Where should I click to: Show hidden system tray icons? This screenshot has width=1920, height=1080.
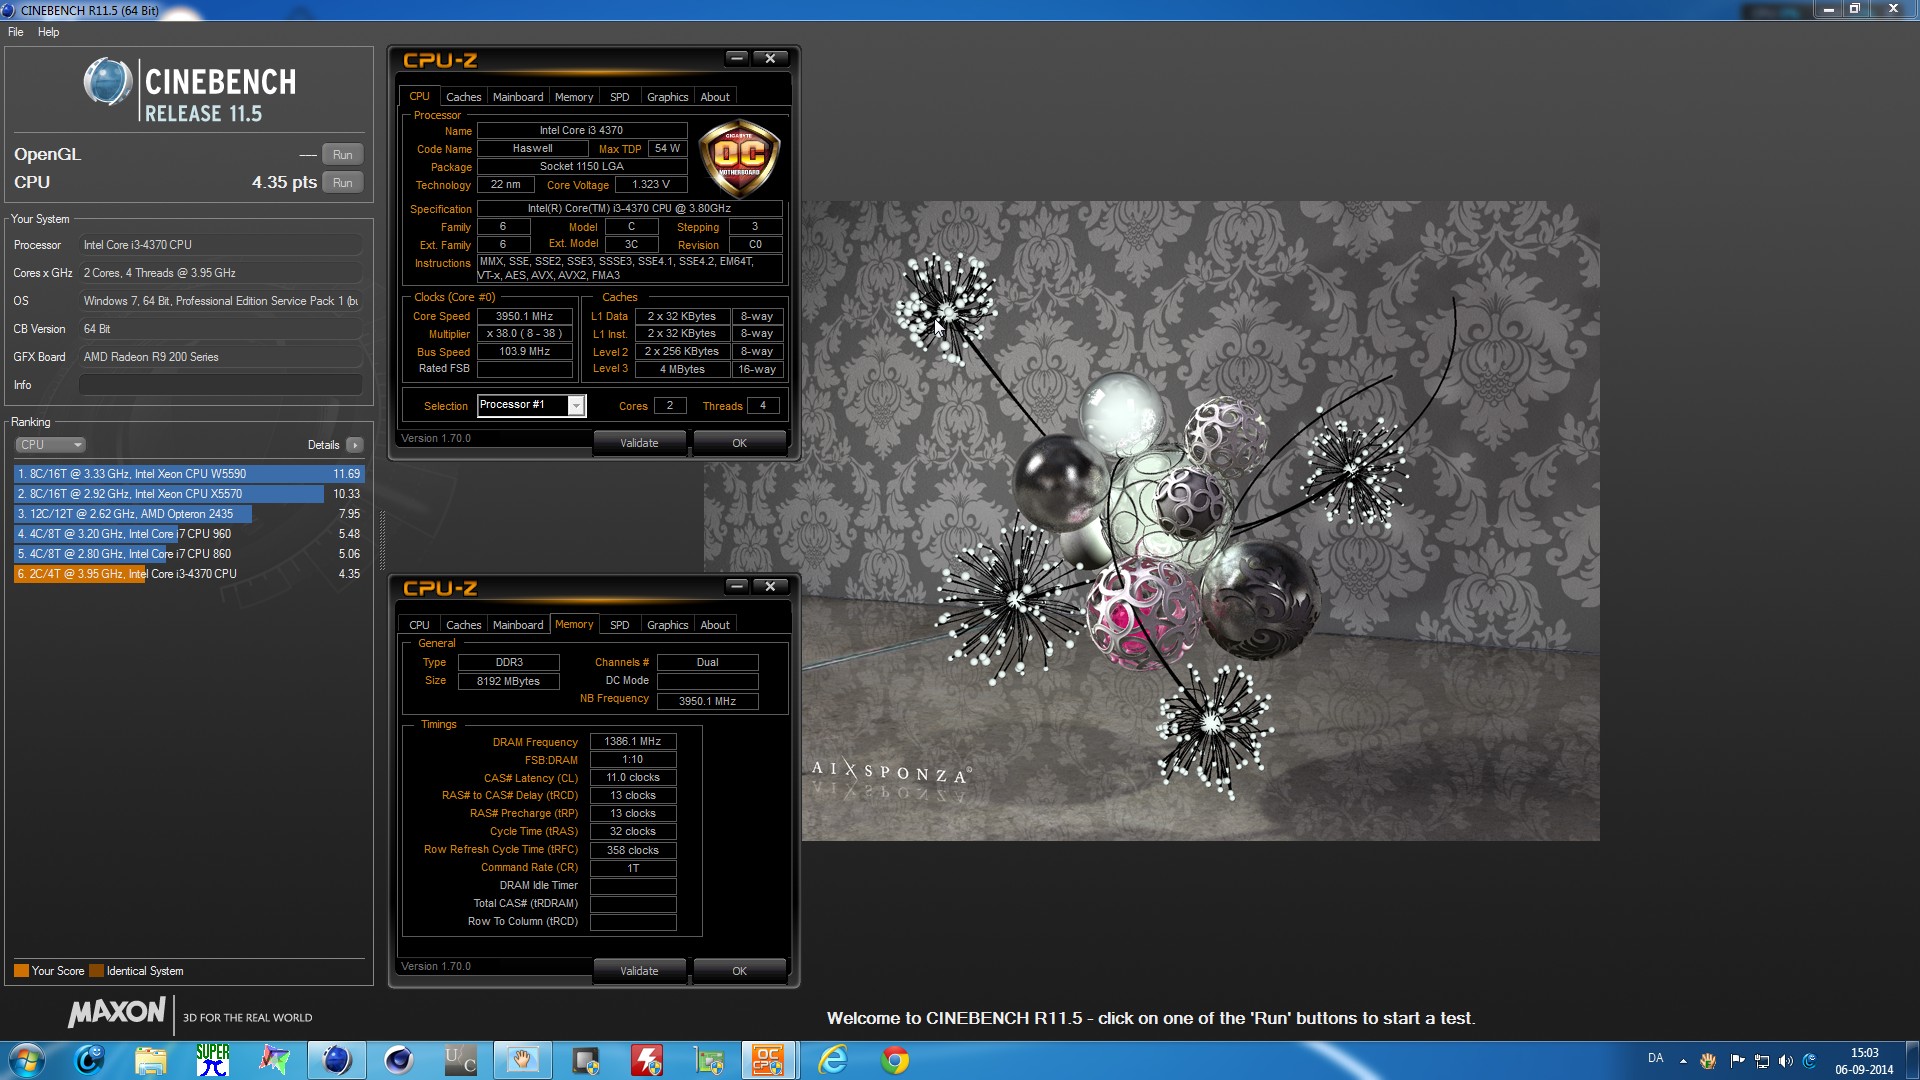click(x=1683, y=1061)
